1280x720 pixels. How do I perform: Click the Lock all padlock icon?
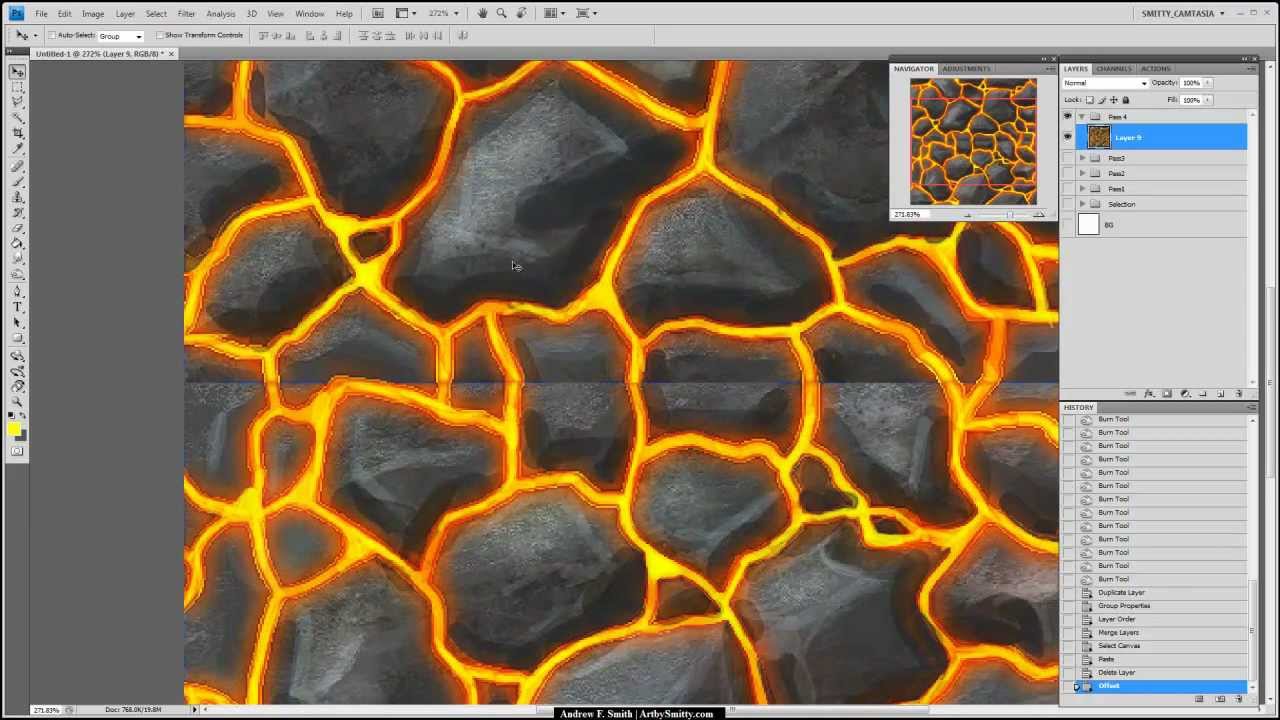(1126, 100)
